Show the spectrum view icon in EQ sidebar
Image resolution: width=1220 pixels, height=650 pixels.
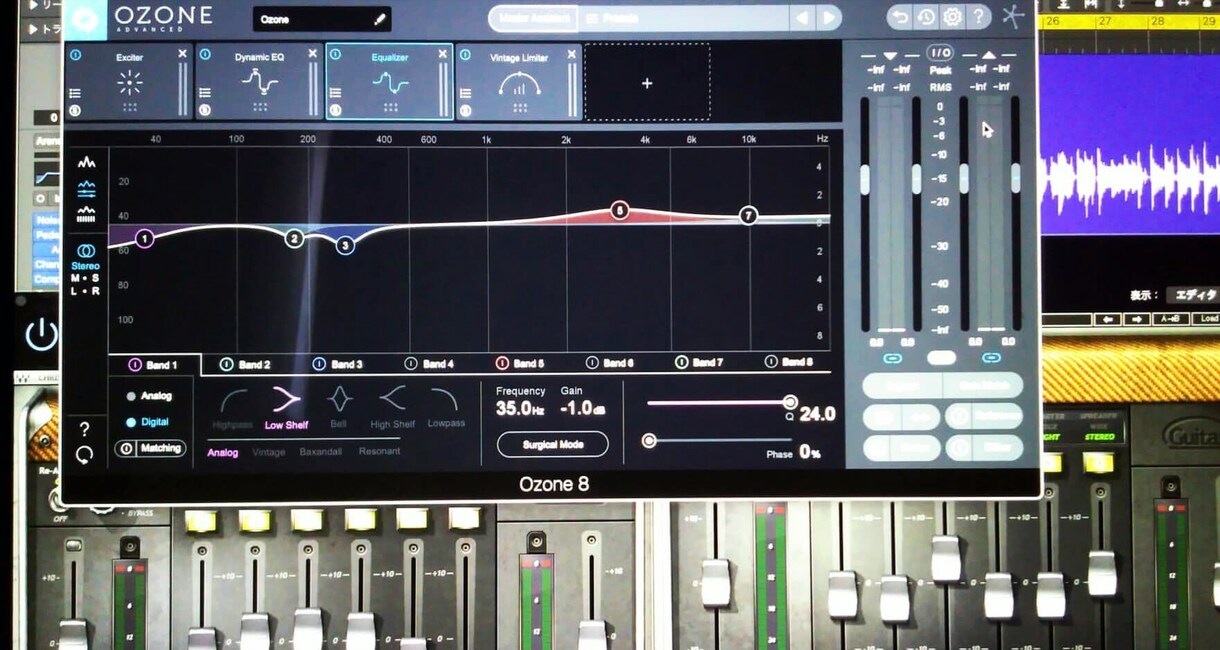pos(86,162)
